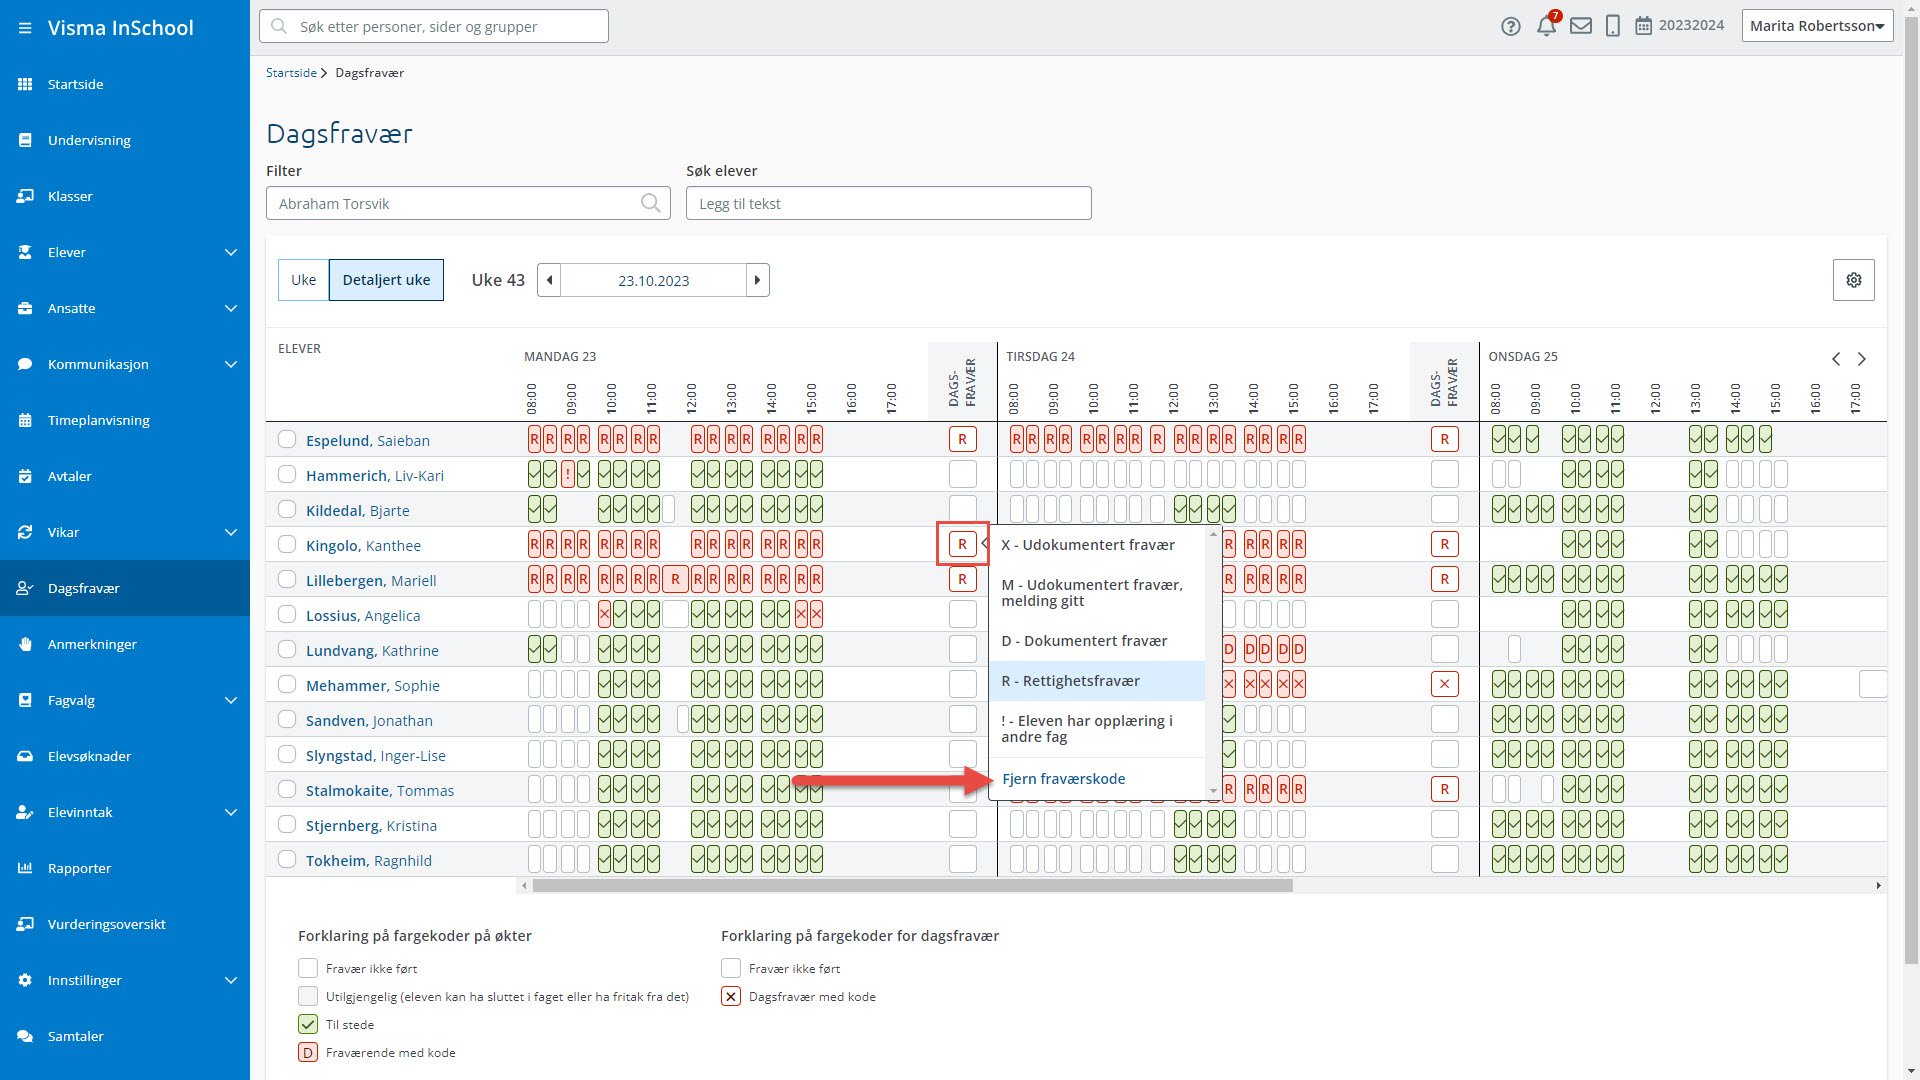Click the mobile phone icon in the header
The width and height of the screenshot is (1920, 1080).
pyautogui.click(x=1613, y=26)
